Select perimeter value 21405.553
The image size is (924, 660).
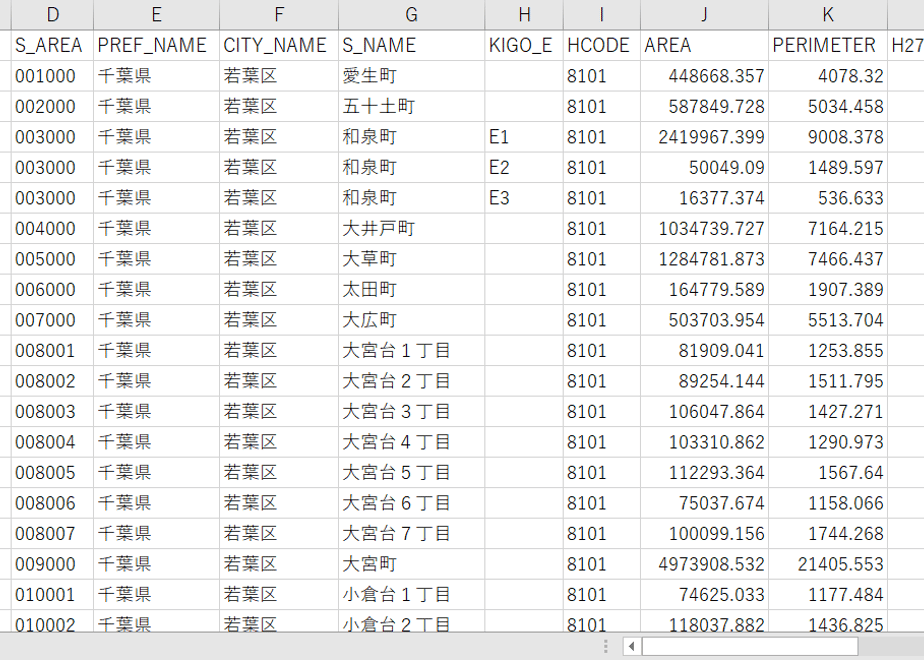828,564
